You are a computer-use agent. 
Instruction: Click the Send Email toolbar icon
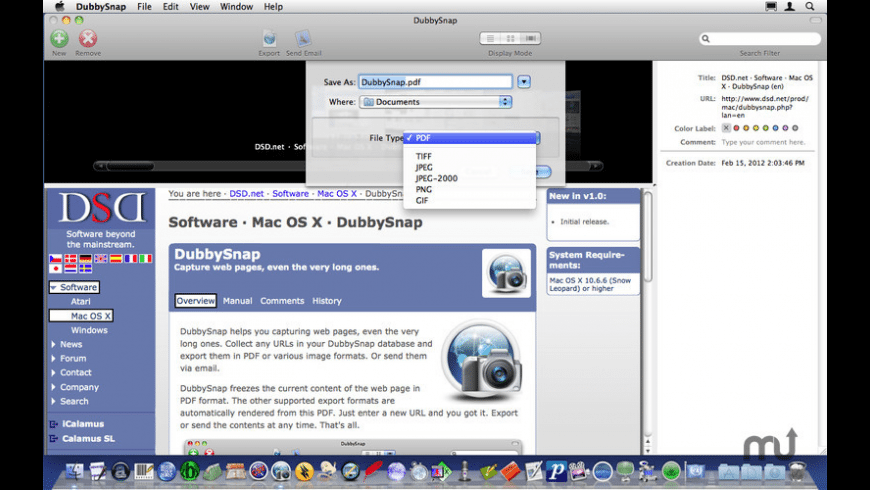(303, 38)
